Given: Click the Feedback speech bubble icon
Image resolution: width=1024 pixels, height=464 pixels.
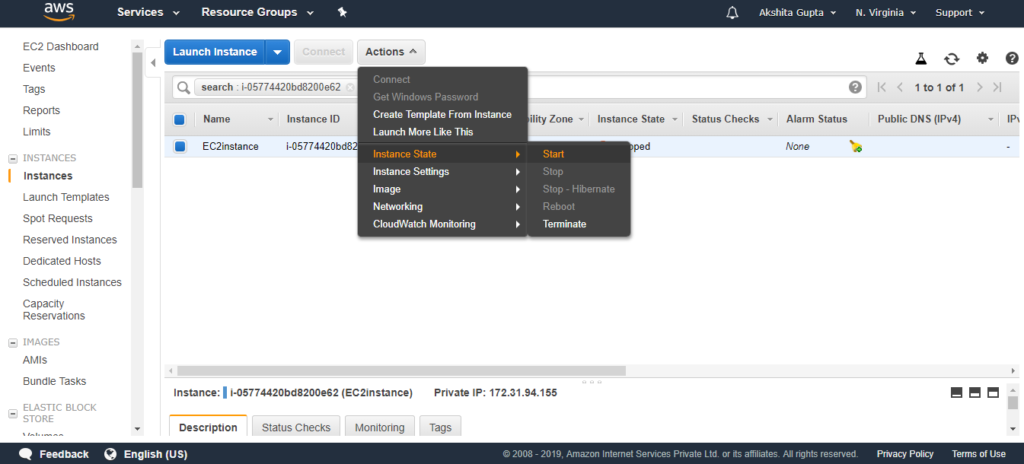Looking at the screenshot, I should tap(26, 454).
